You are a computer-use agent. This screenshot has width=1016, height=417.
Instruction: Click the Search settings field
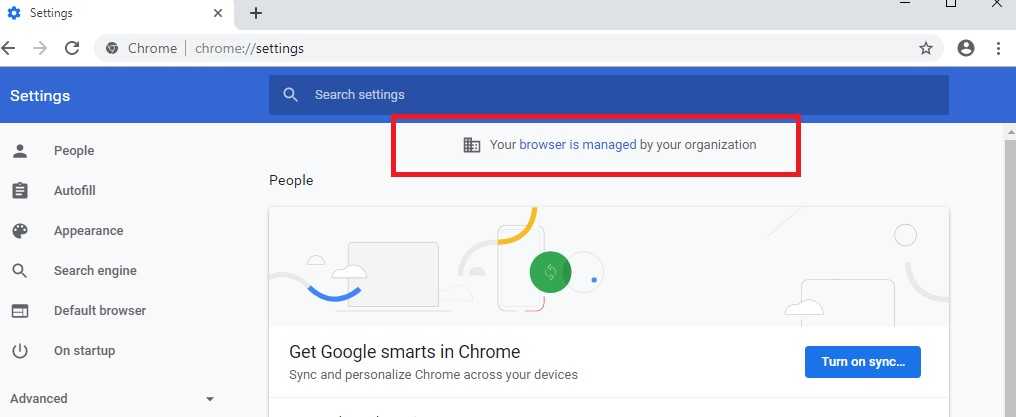[608, 95]
